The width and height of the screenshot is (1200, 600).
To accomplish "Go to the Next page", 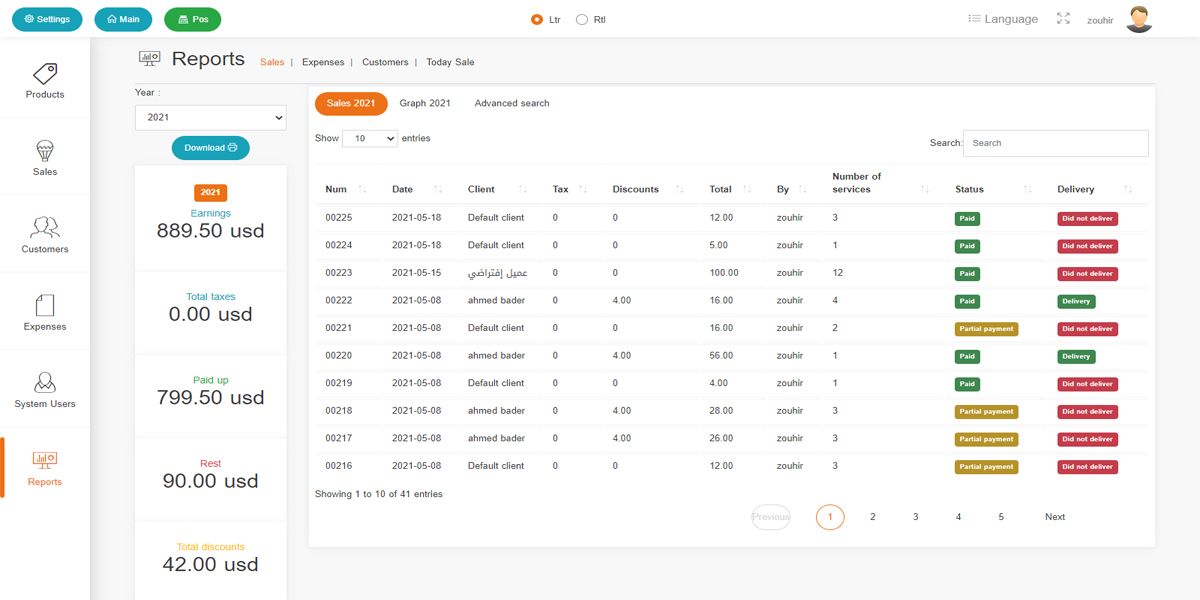I will point(1055,517).
